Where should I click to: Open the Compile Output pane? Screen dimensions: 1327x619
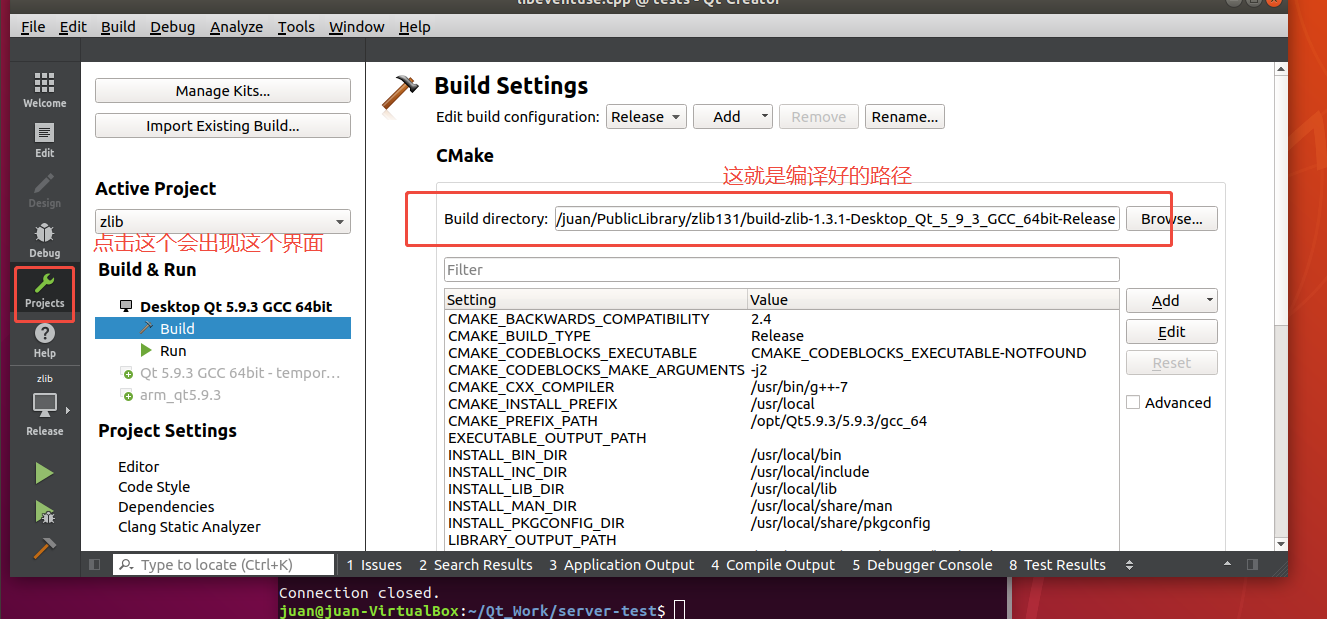(773, 565)
